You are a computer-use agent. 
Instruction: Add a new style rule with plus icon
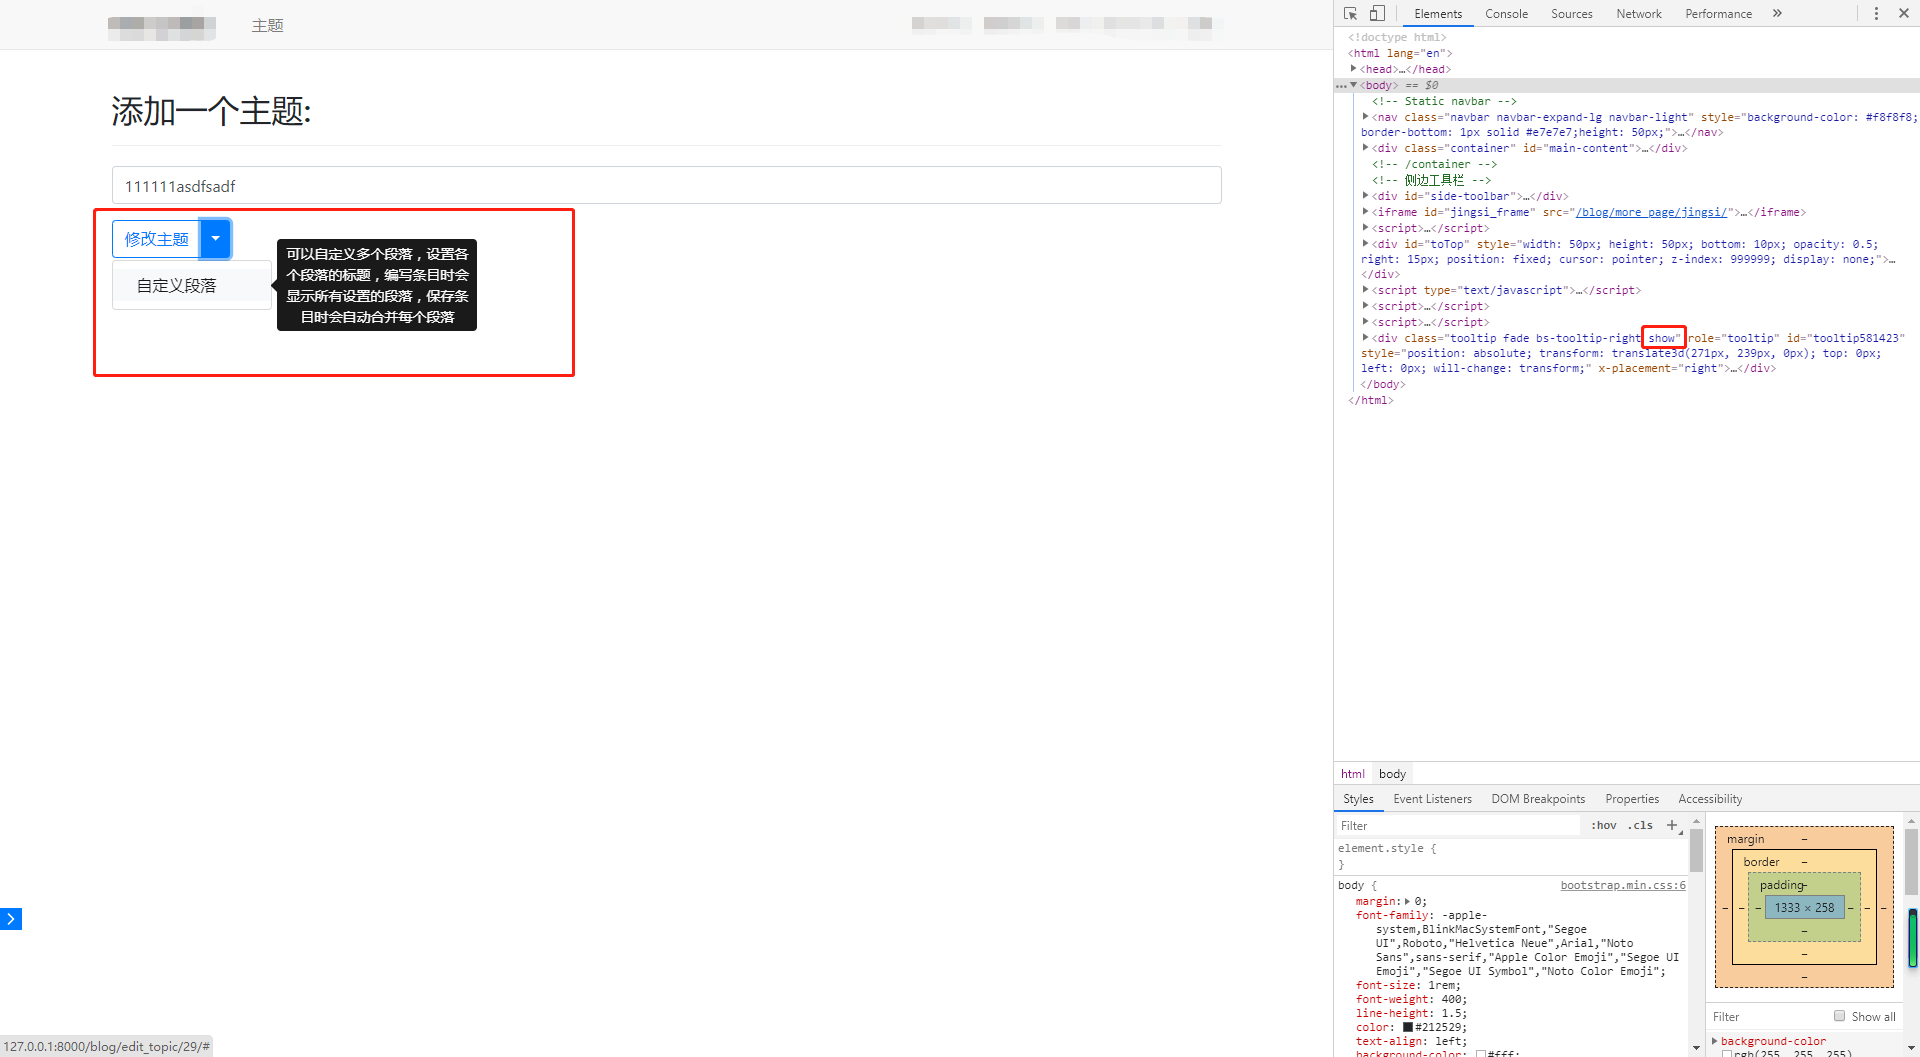[x=1672, y=825]
